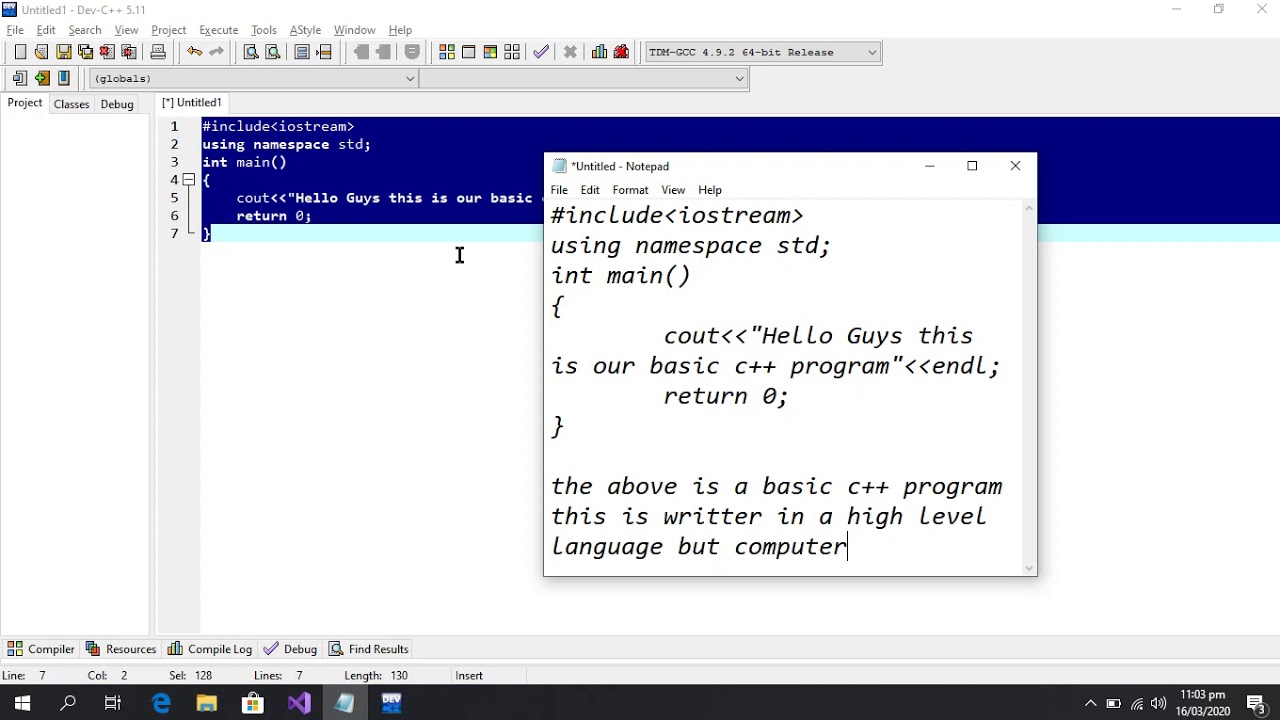Click the Goto Line icon
The image size is (1280, 720).
point(324,52)
